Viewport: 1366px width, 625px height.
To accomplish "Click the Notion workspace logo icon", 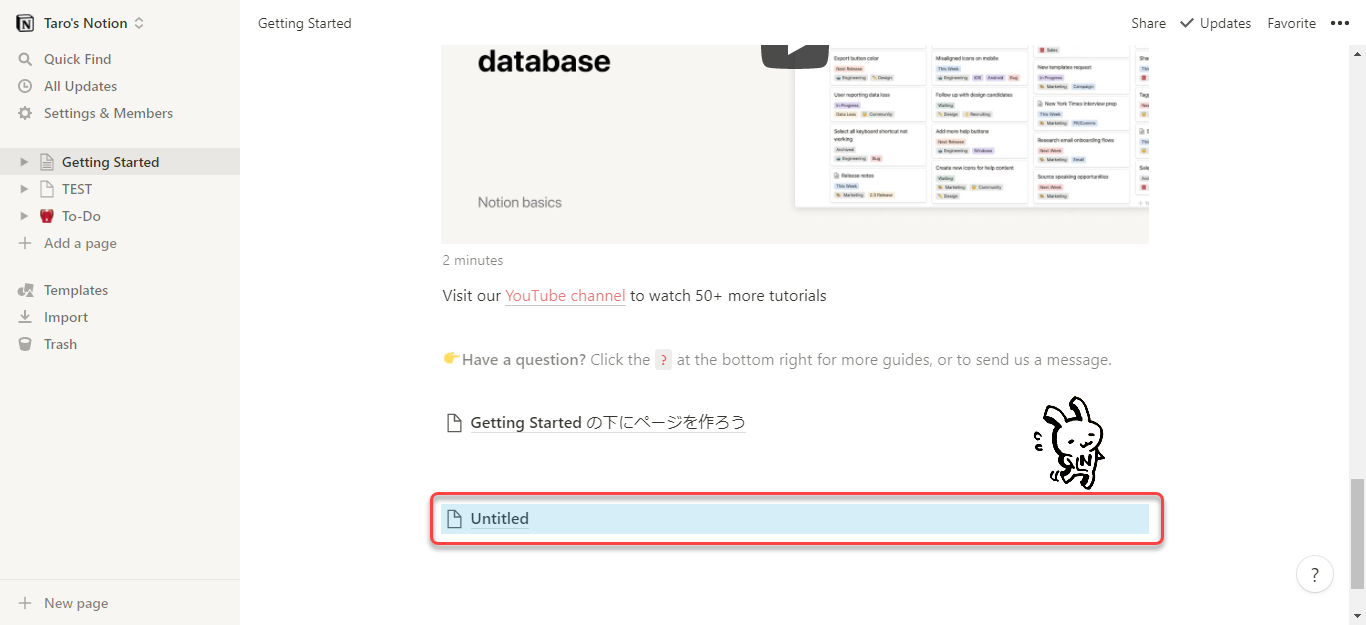I will tap(25, 23).
